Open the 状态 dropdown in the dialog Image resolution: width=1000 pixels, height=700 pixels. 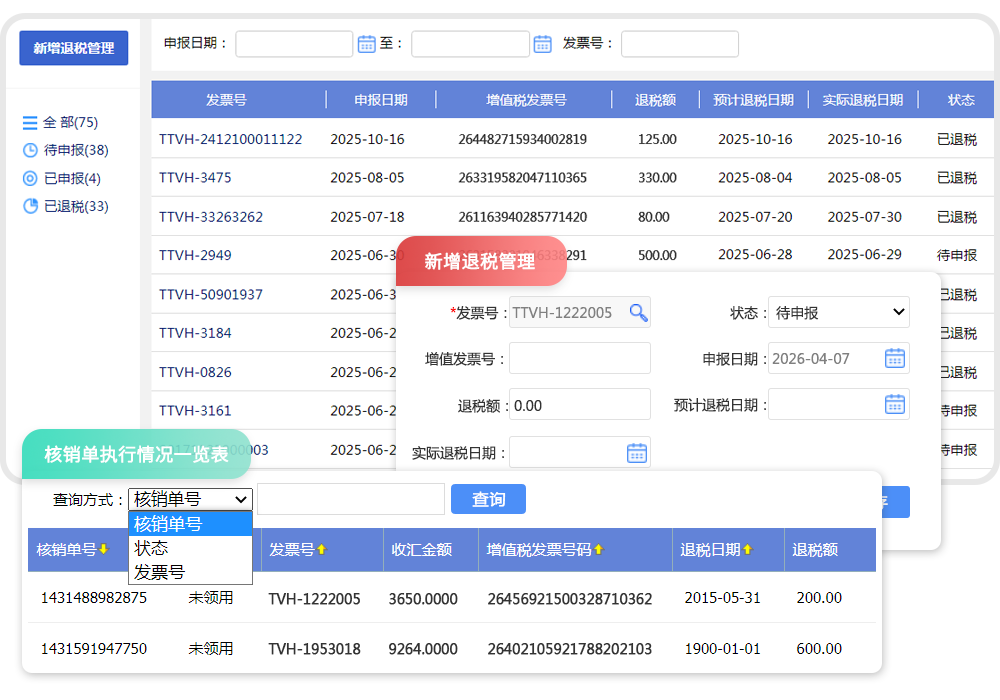click(x=839, y=312)
